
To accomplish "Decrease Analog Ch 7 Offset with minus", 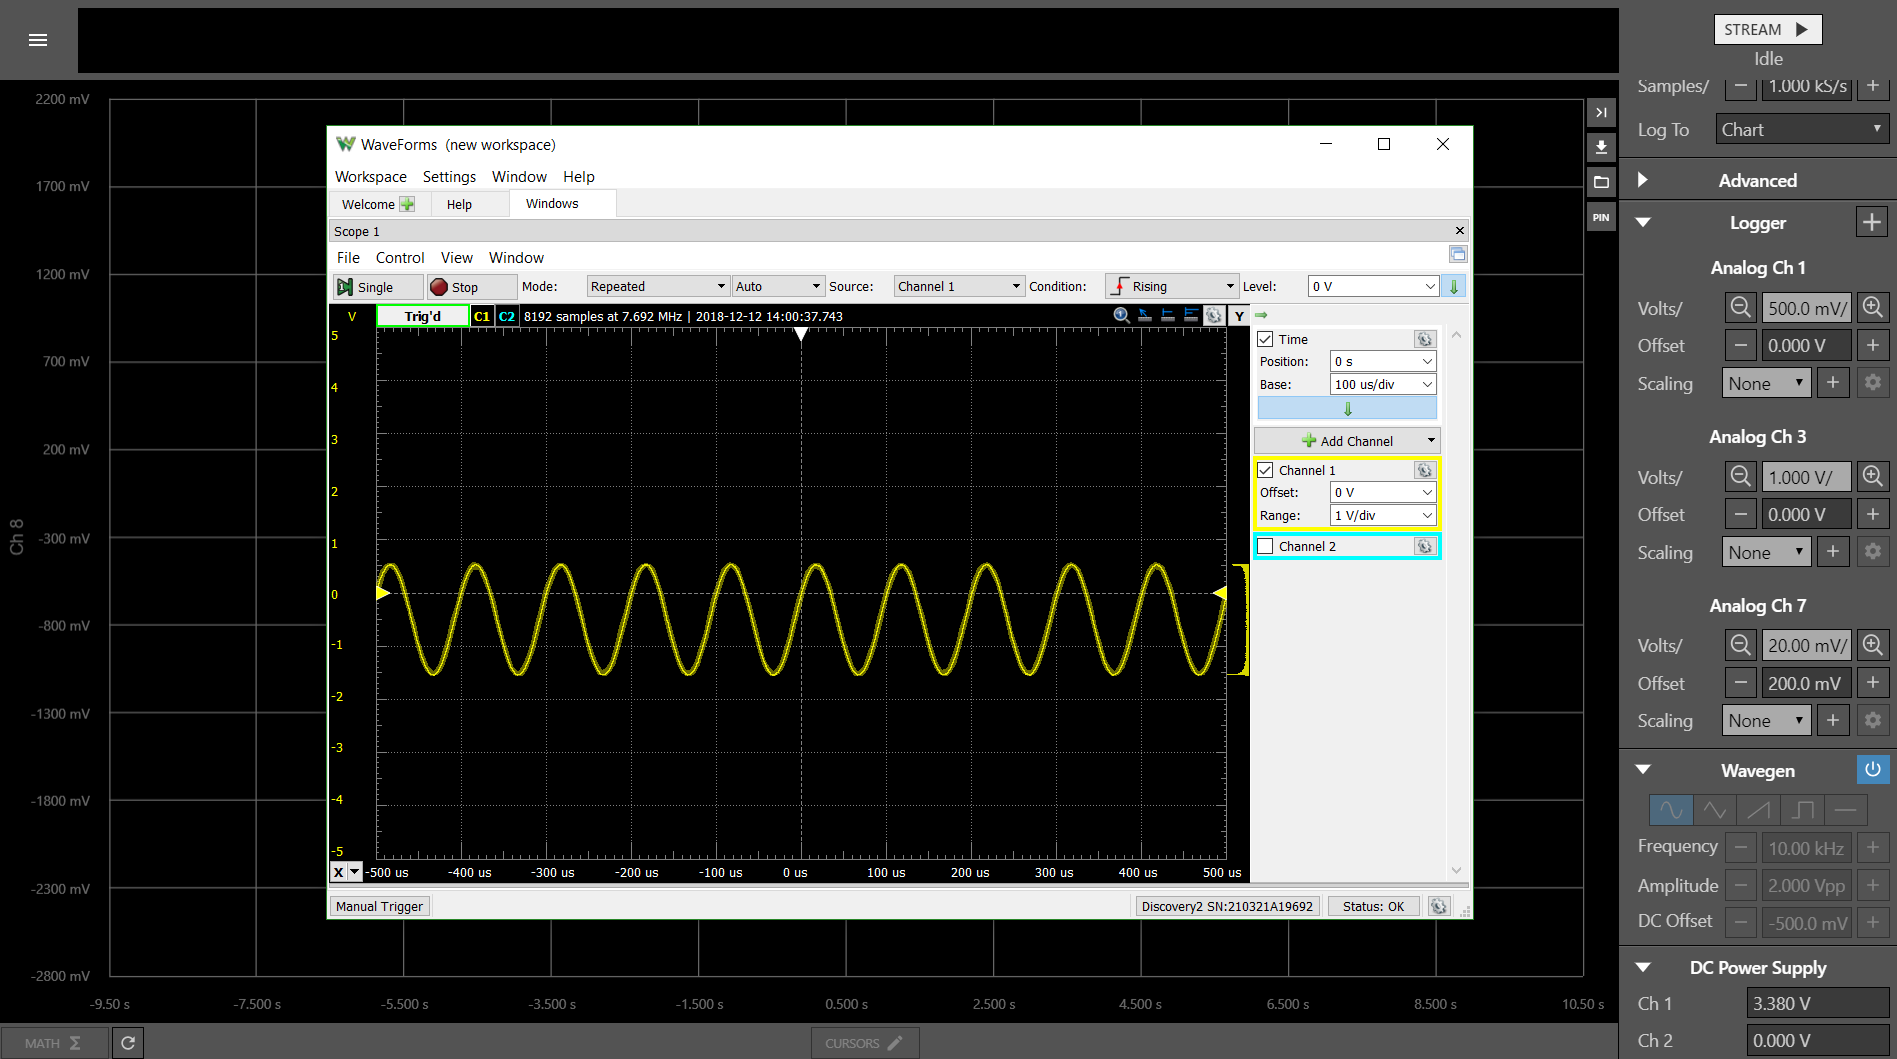I will [1740, 684].
